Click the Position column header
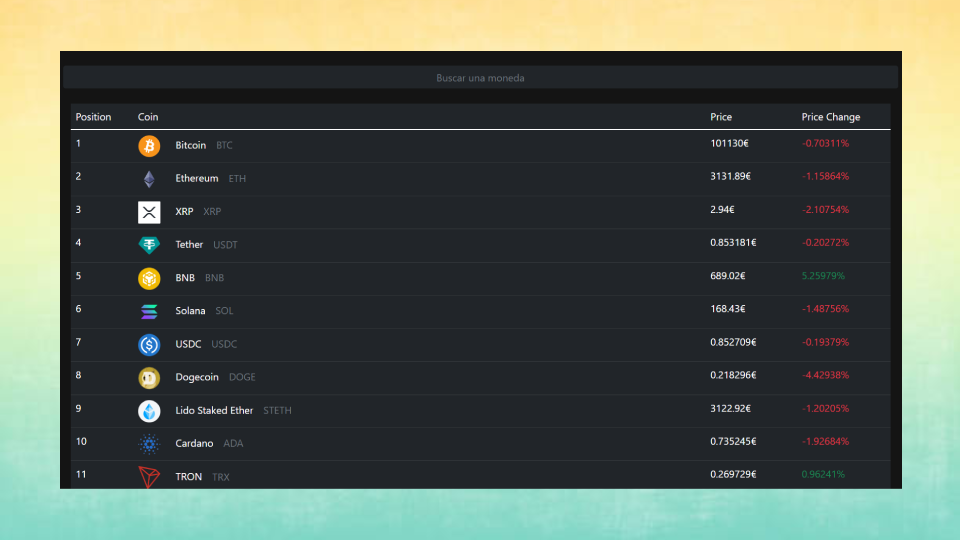The width and height of the screenshot is (960, 540). (93, 117)
